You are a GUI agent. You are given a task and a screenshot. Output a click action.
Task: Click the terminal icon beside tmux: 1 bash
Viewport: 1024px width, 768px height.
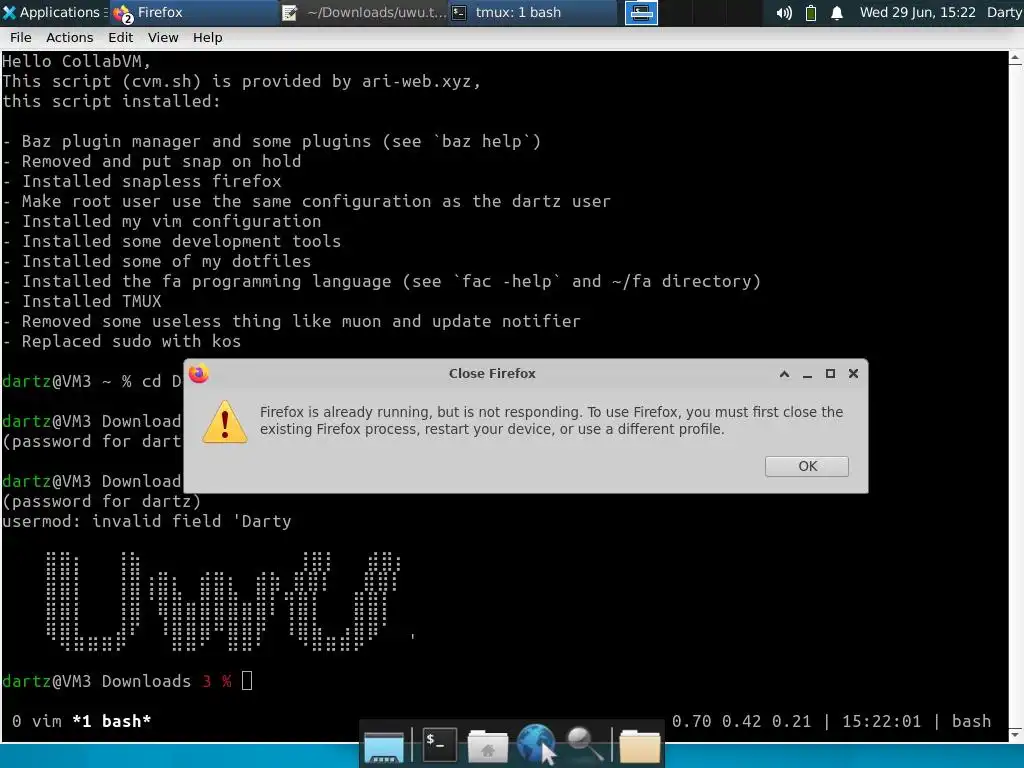460,13
